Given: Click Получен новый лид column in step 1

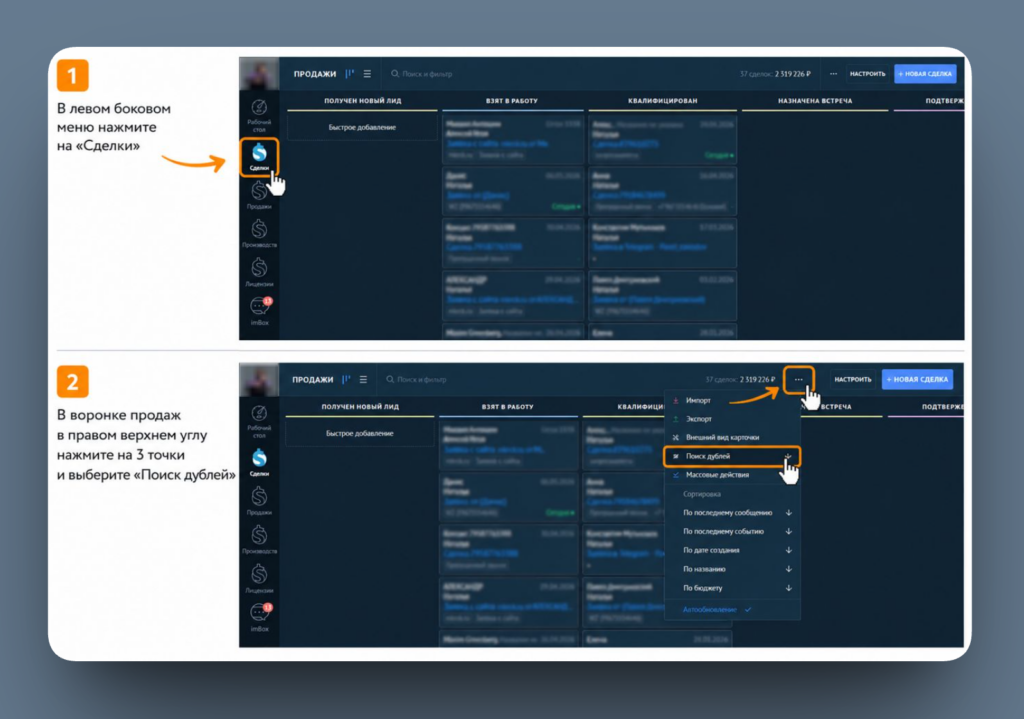Looking at the screenshot, I should pyautogui.click(x=362, y=101).
